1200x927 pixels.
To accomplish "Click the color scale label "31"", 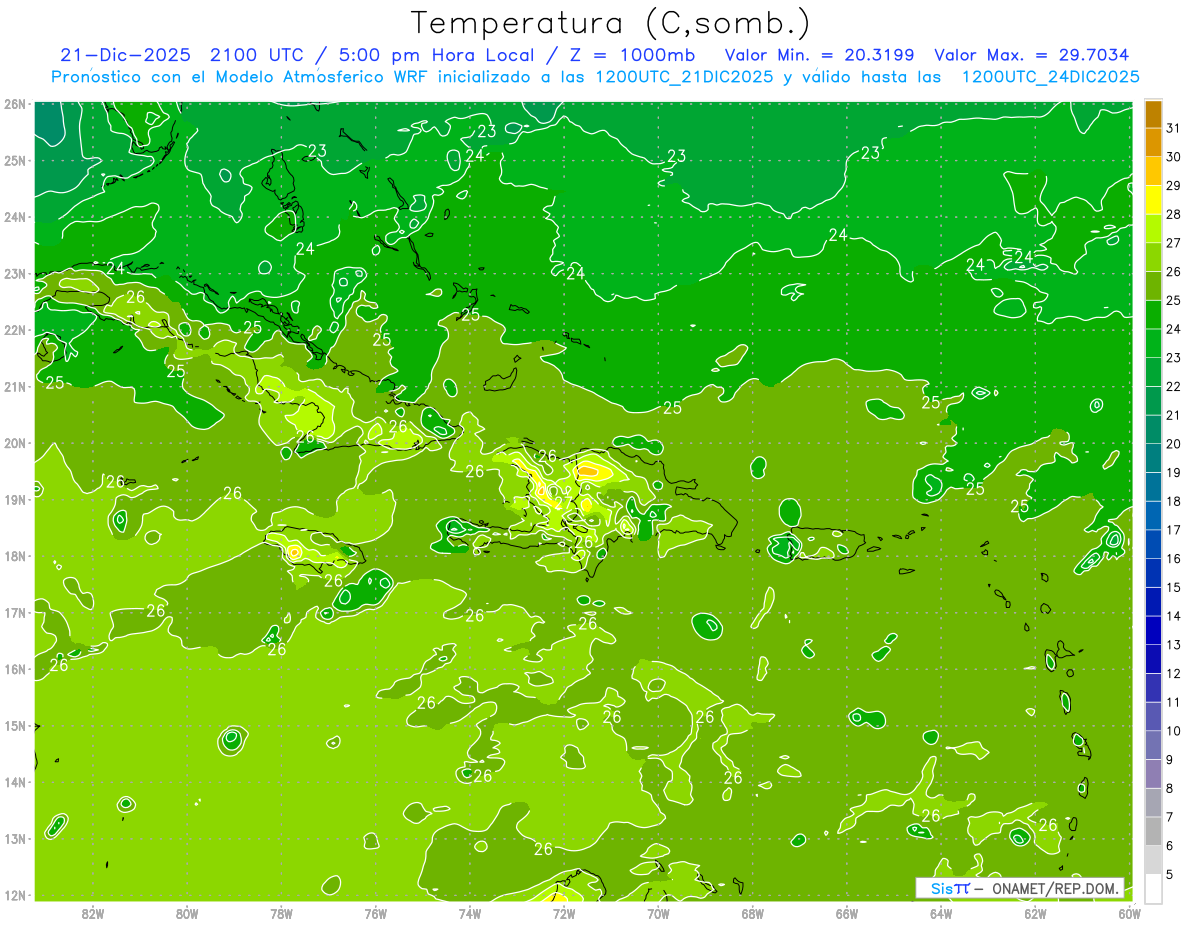I will pyautogui.click(x=1174, y=128).
